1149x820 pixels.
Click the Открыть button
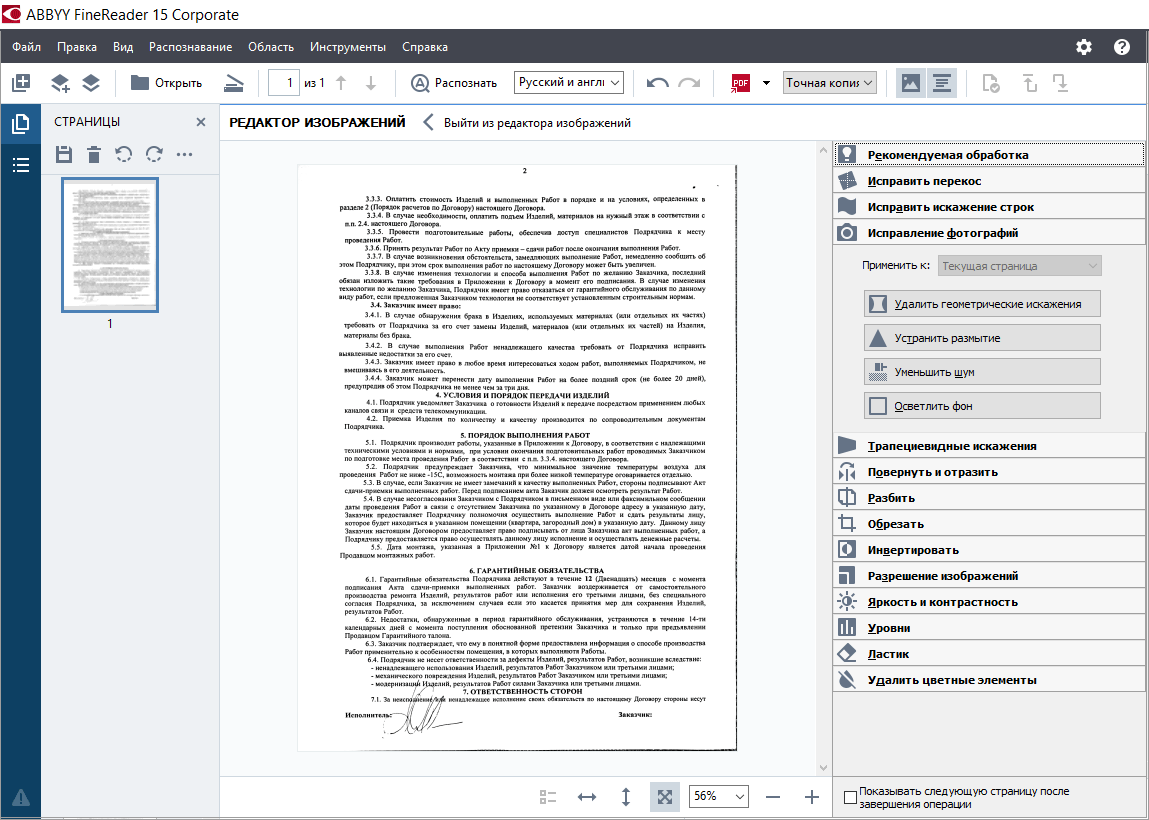[x=166, y=83]
